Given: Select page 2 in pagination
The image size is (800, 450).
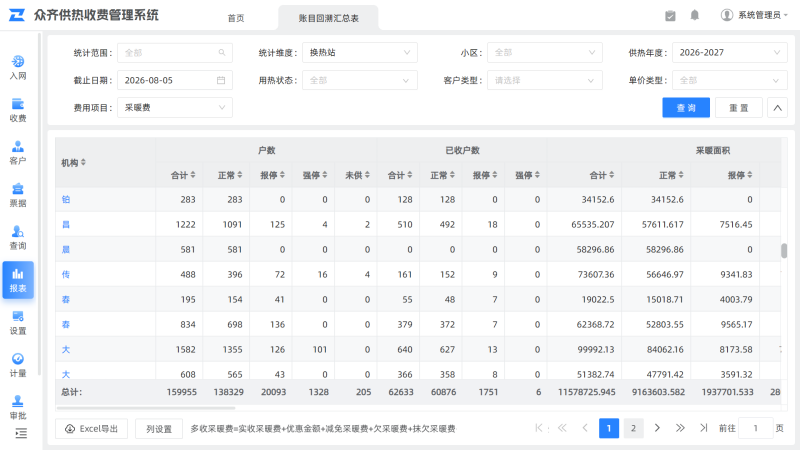Looking at the screenshot, I should 633,428.
